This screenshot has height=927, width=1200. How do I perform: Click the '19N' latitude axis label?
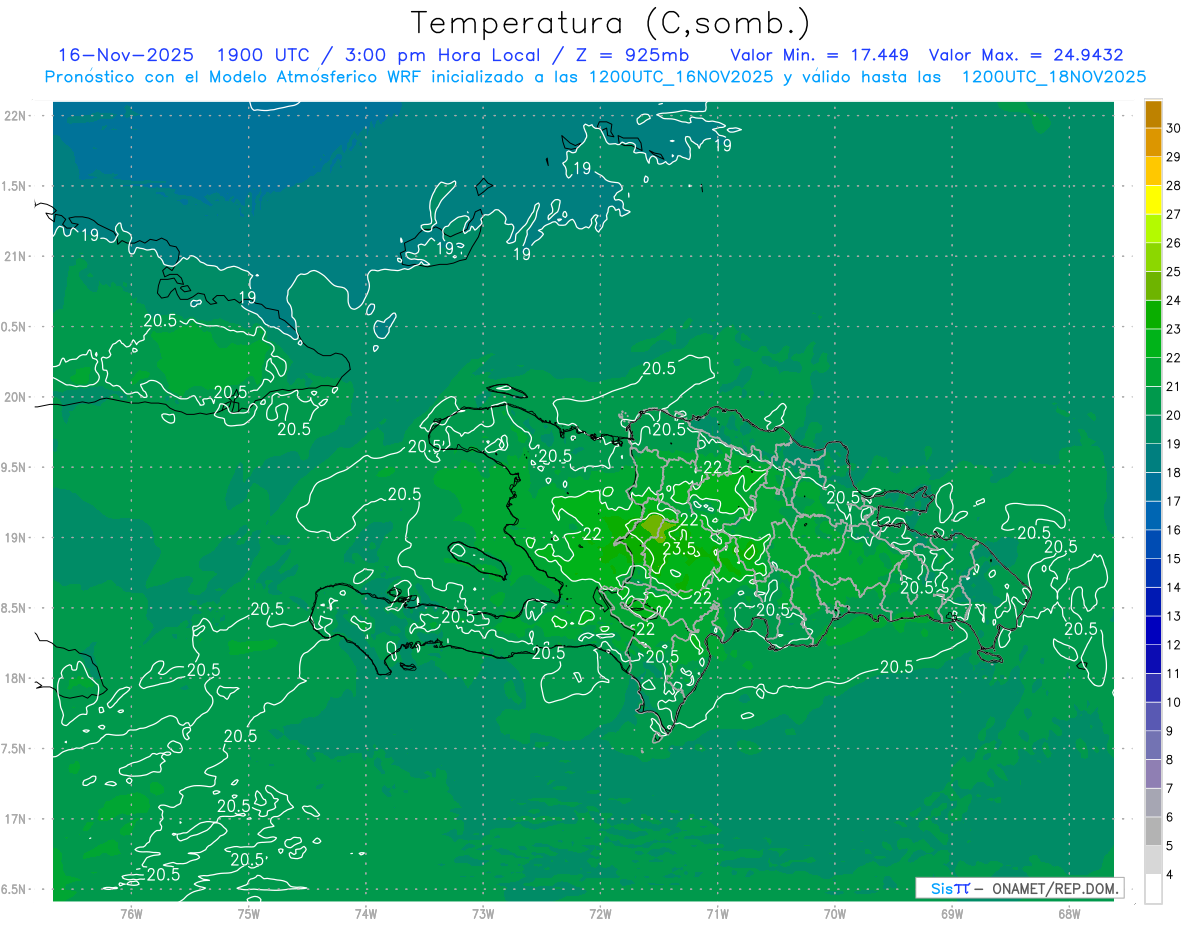click(x=16, y=537)
